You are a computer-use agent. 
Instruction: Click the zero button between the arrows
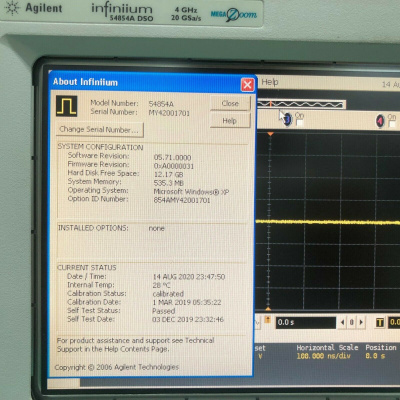tap(351, 322)
